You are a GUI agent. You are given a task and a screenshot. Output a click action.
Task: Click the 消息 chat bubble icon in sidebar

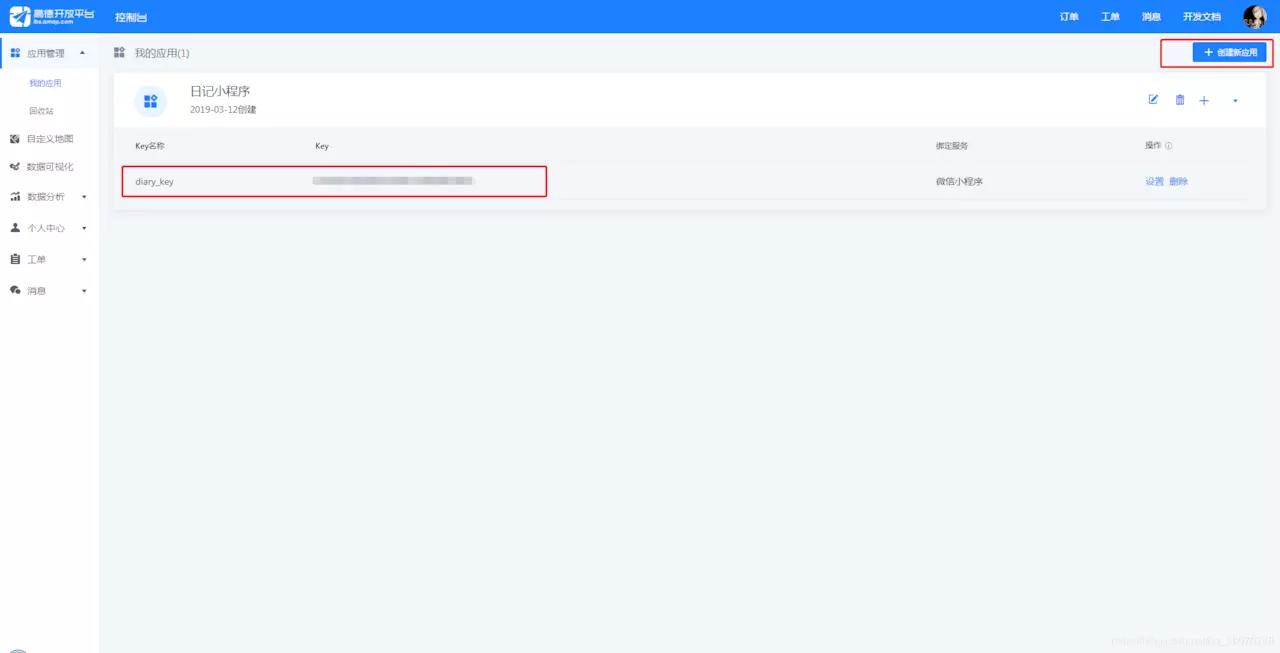click(x=15, y=290)
